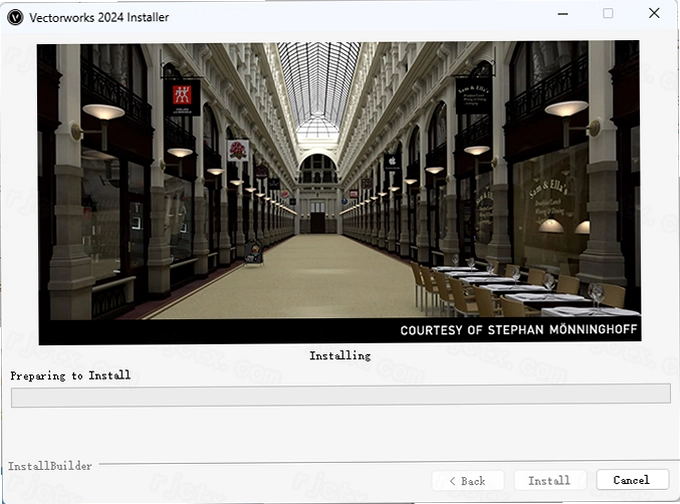680x504 pixels.
Task: Click the 'Installing' heading text
Action: (x=340, y=356)
